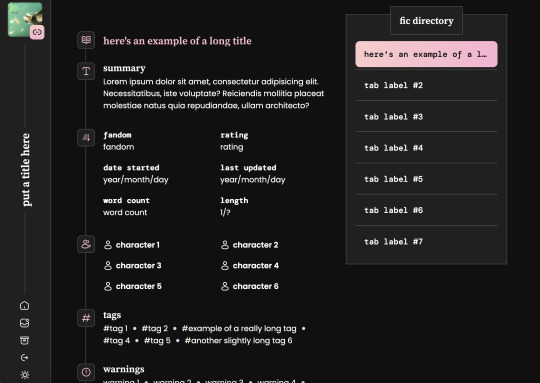This screenshot has height=383, width=540.
Task: Click the person icon next to character 4
Action: click(225, 266)
